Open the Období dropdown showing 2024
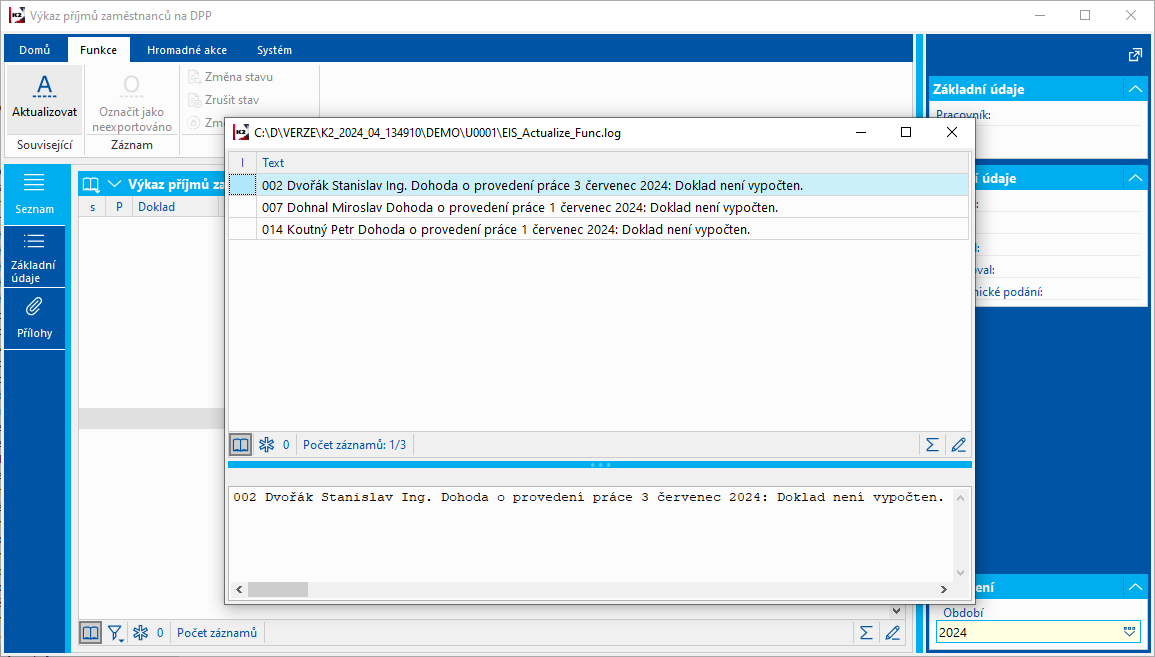The image size is (1155, 657). [x=1131, y=632]
